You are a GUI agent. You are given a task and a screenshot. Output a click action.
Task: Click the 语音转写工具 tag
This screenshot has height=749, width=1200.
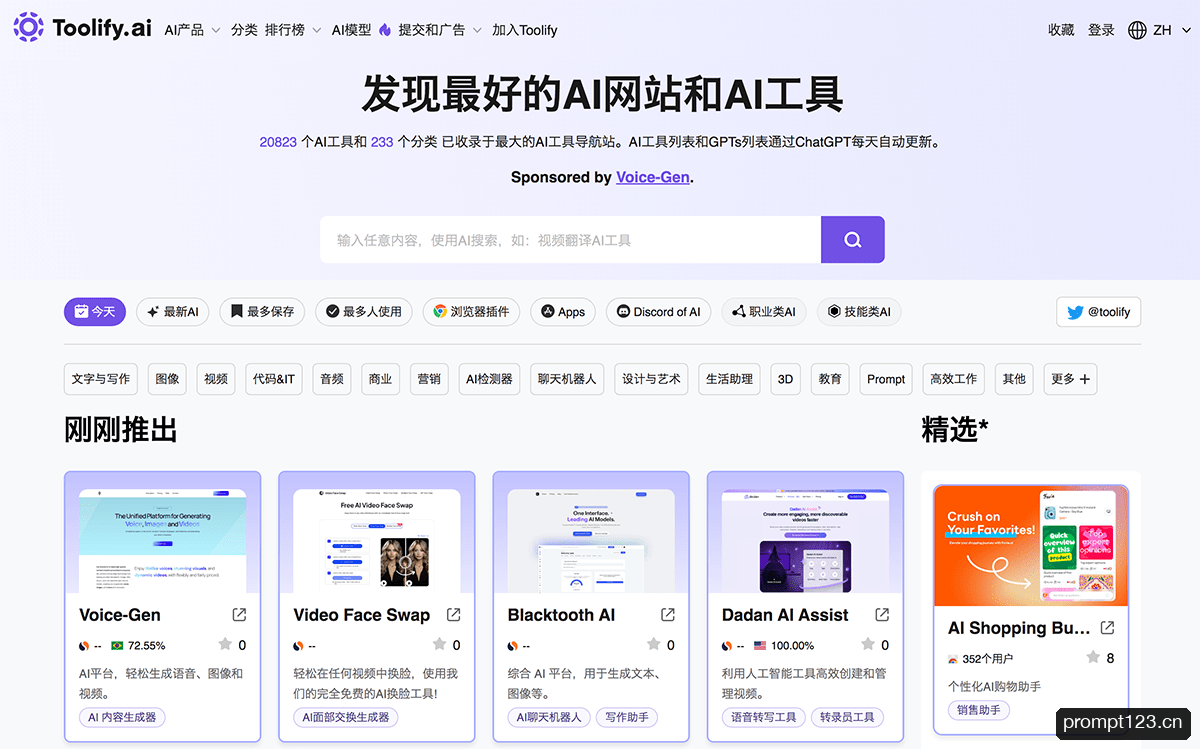coord(764,717)
